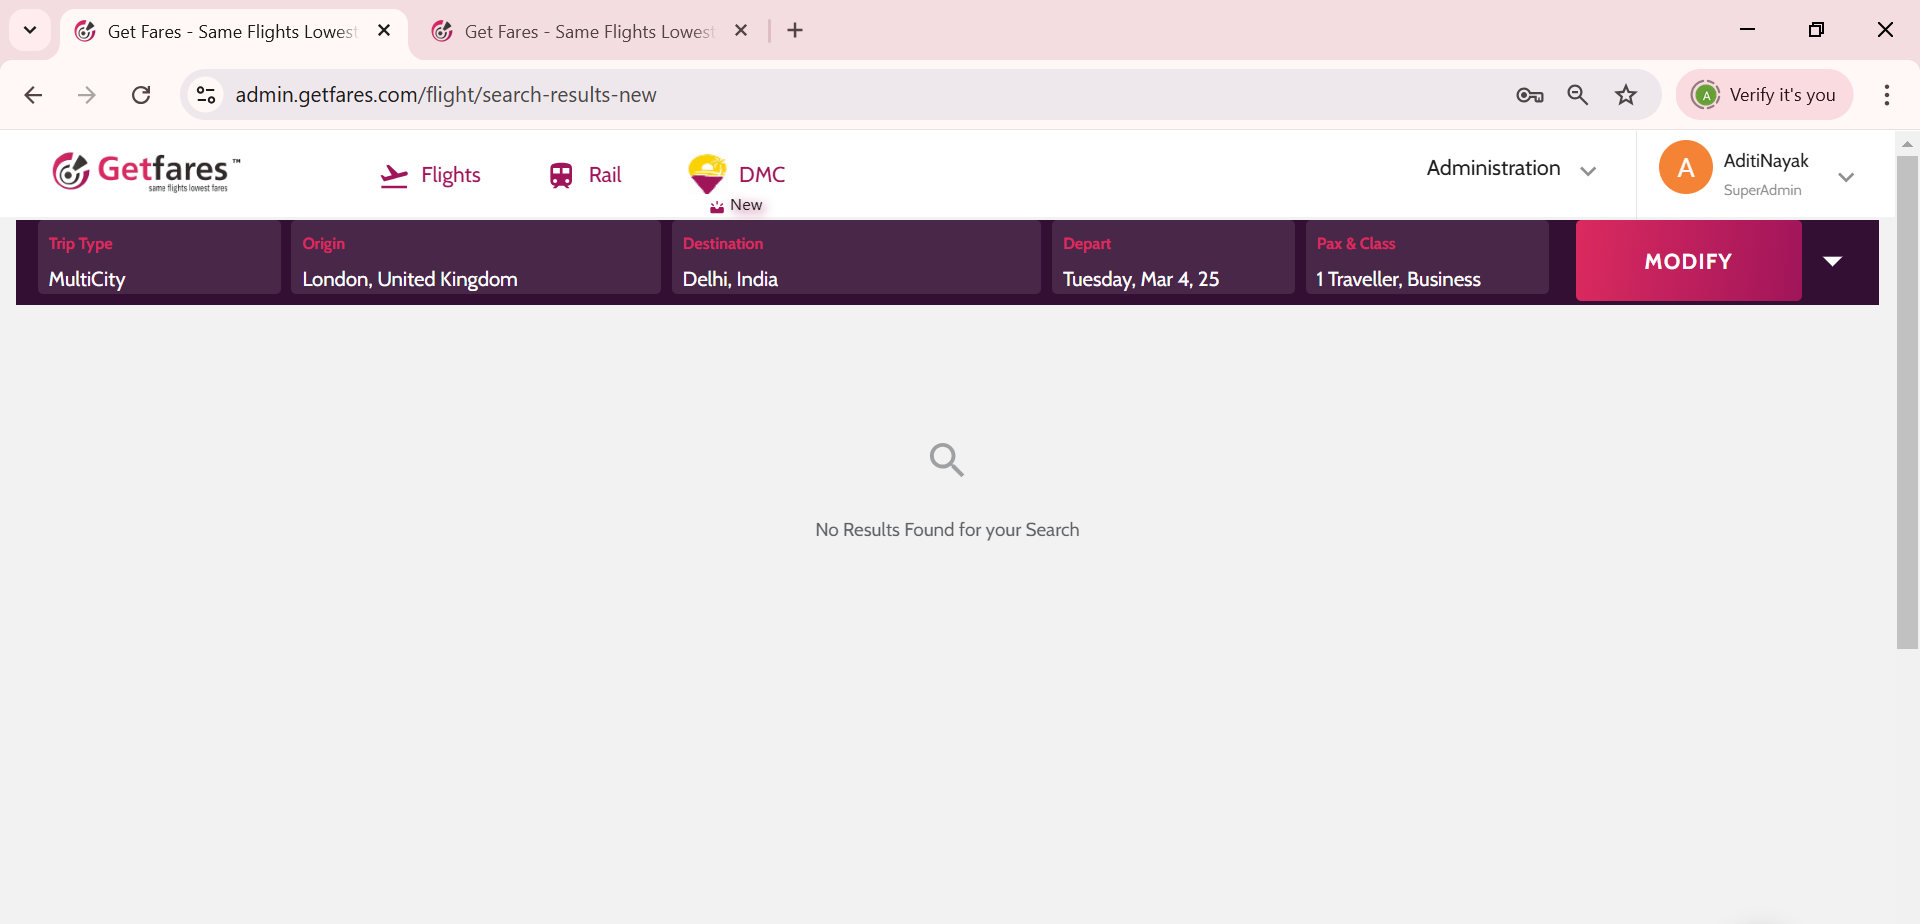Image resolution: width=1920 pixels, height=924 pixels.
Task: Open the Rail section
Action: click(585, 175)
